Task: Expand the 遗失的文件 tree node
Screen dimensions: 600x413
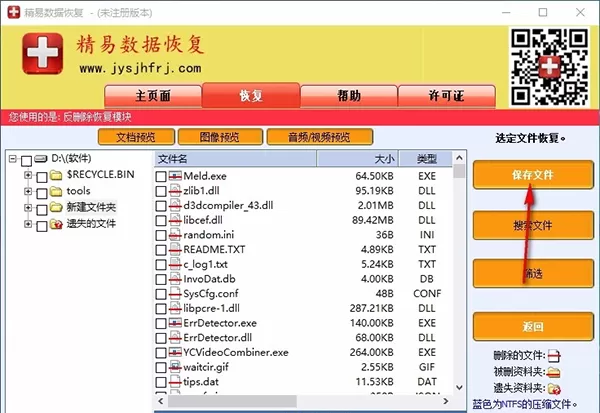Action: point(28,224)
